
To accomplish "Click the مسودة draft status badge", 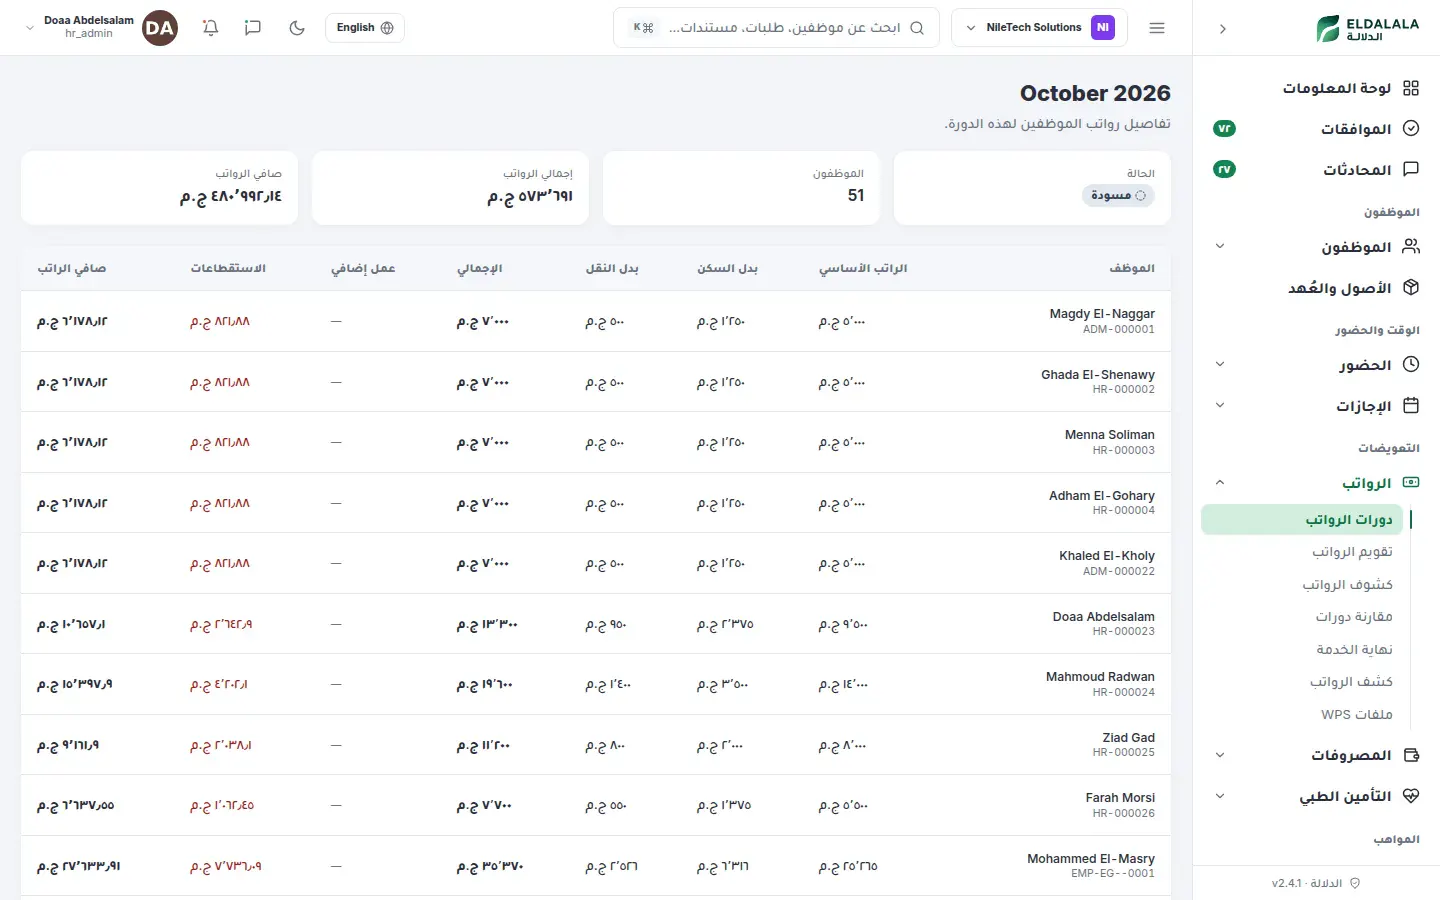I will [x=1118, y=195].
